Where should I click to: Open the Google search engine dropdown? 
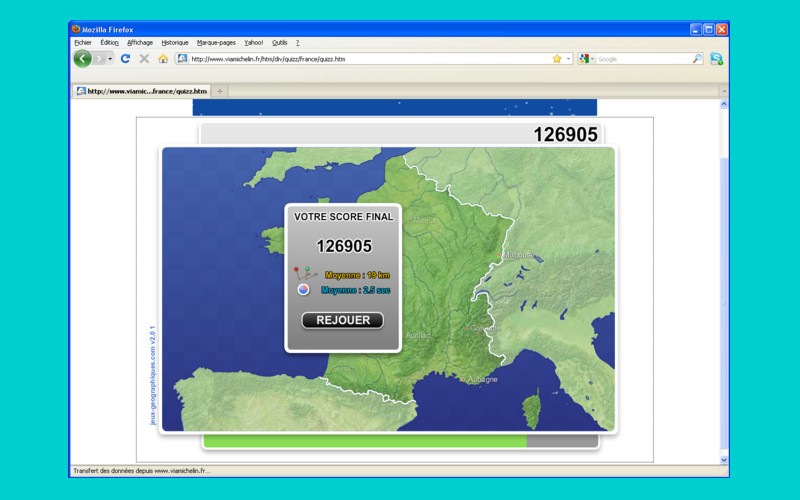pyautogui.click(x=586, y=59)
